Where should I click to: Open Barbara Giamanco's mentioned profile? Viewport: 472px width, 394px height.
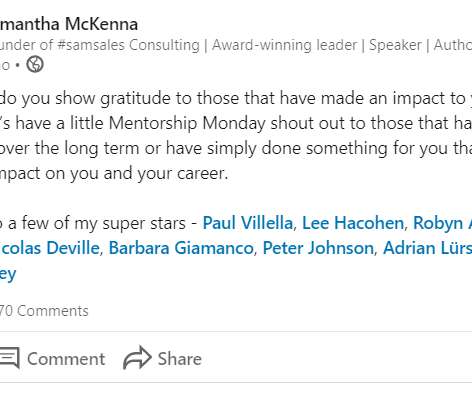[181, 248]
